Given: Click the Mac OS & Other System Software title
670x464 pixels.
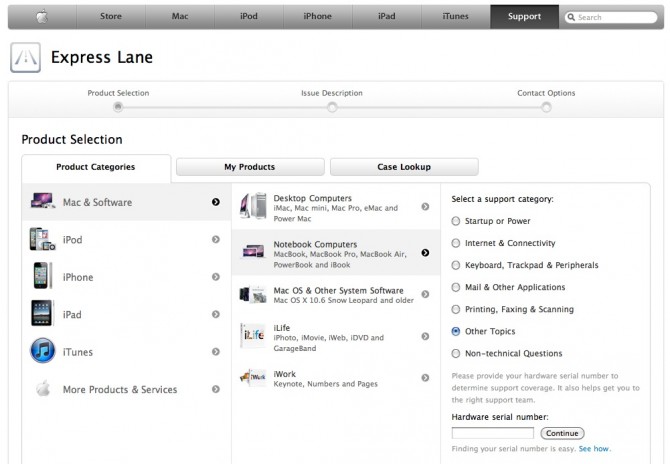Looking at the screenshot, I should coord(338,291).
